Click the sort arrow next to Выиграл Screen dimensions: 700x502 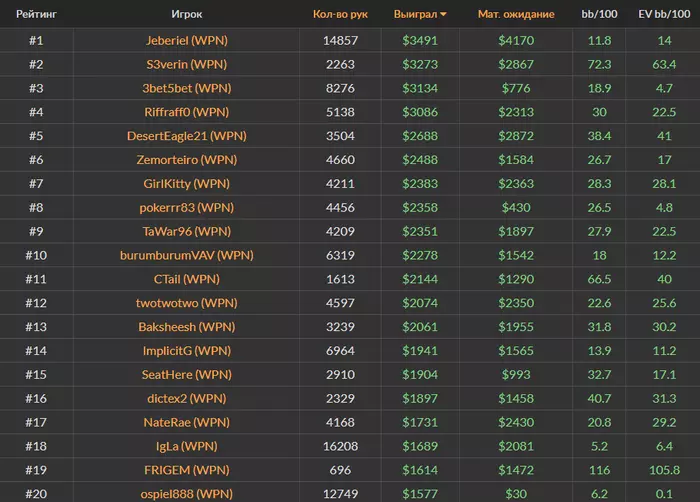pos(444,15)
